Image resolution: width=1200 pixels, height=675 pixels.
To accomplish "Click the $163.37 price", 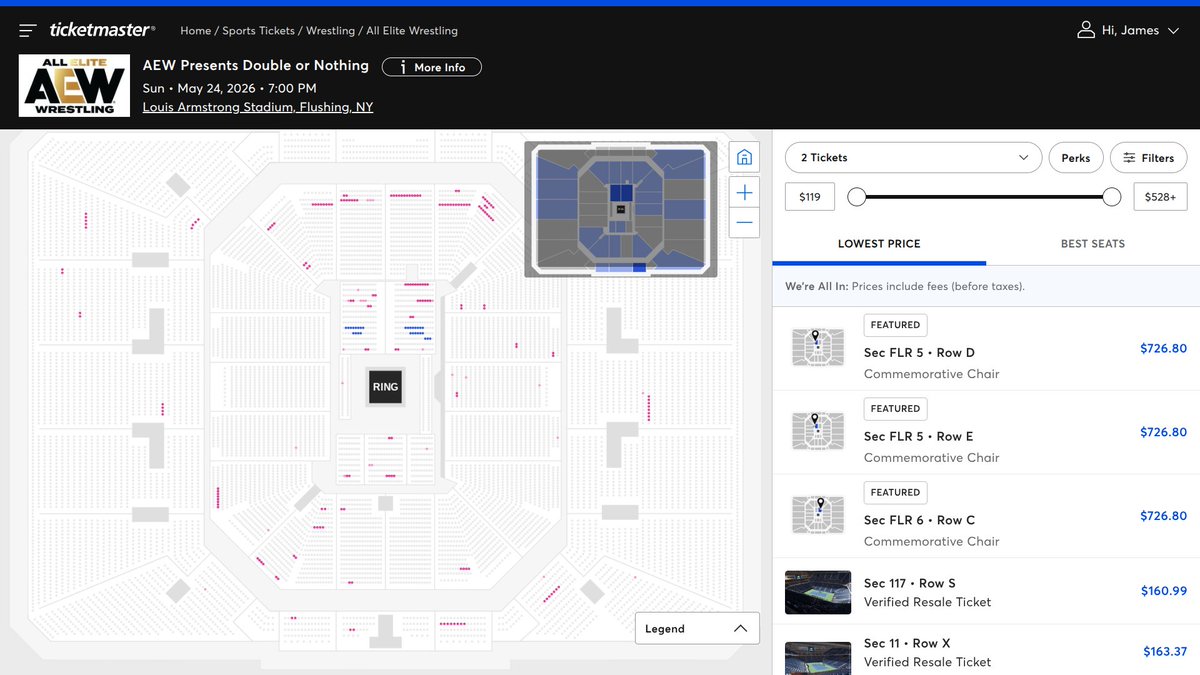I will pyautogui.click(x=1165, y=652).
